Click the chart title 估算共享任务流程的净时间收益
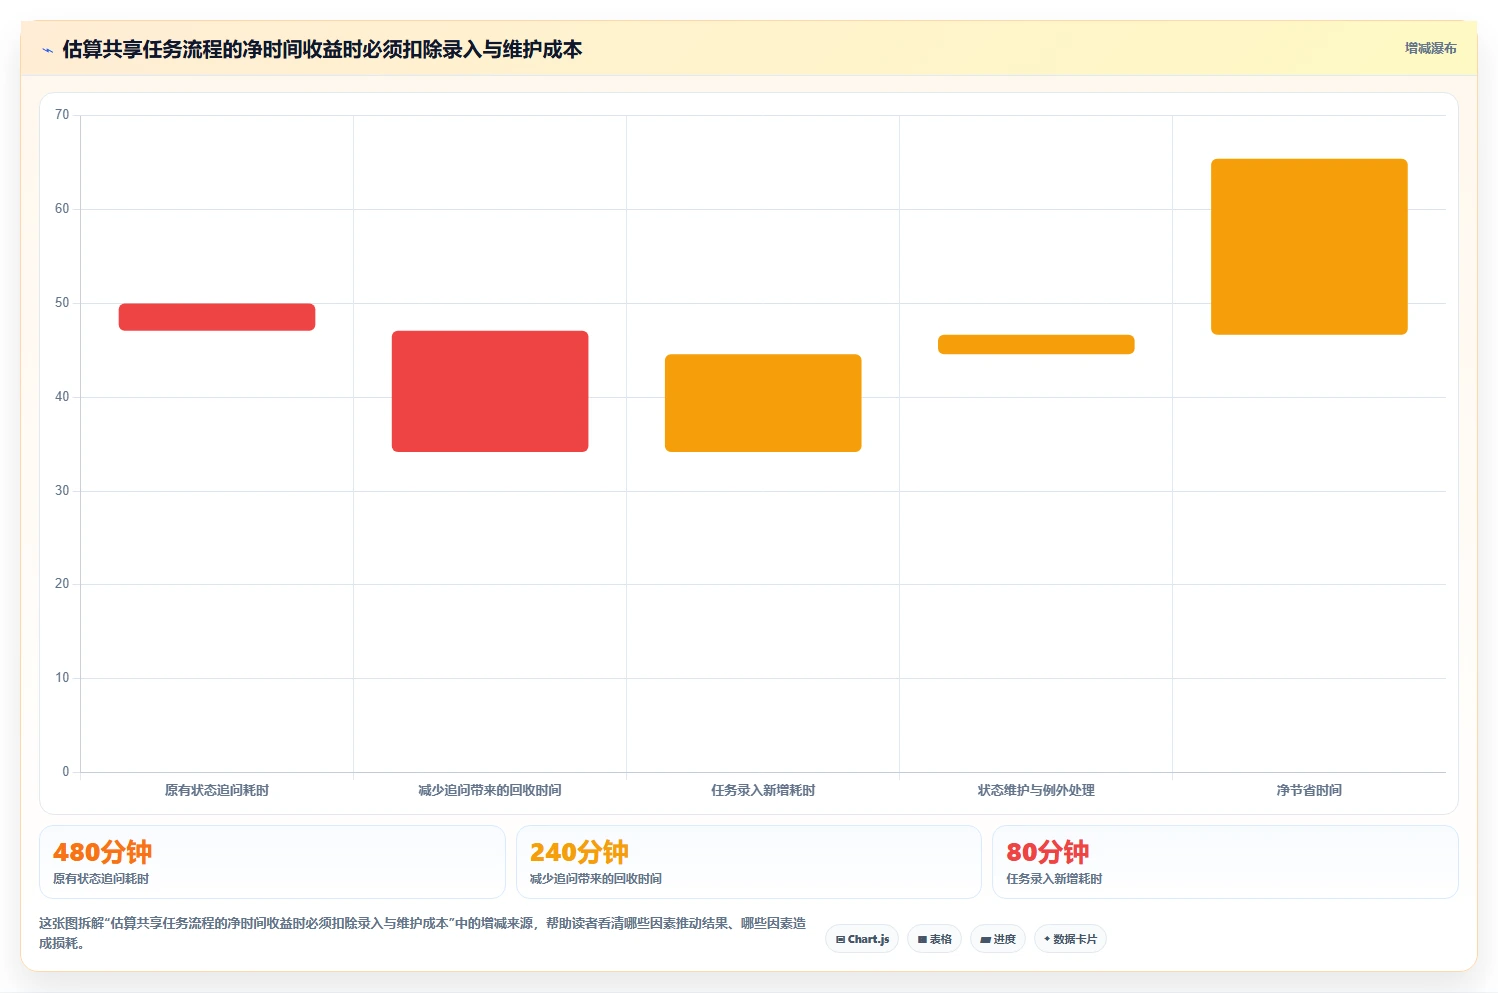Image resolution: width=1498 pixels, height=993 pixels. click(x=322, y=49)
